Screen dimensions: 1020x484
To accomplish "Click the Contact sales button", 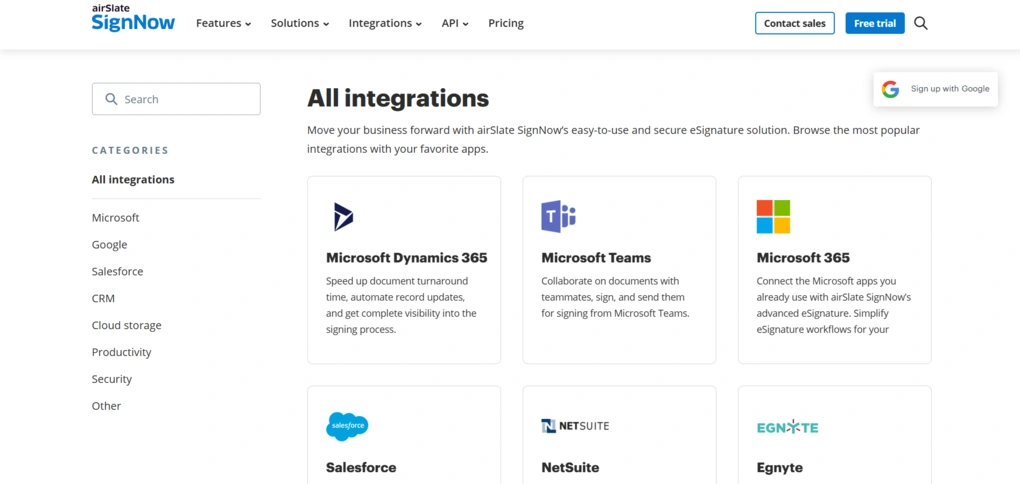I will 794,23.
